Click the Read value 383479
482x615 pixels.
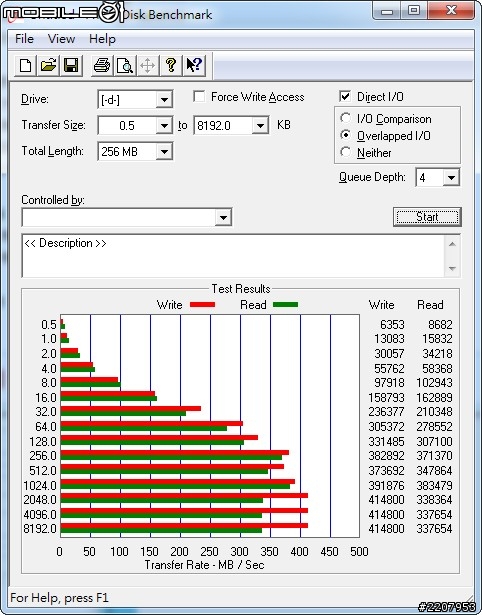click(x=434, y=486)
